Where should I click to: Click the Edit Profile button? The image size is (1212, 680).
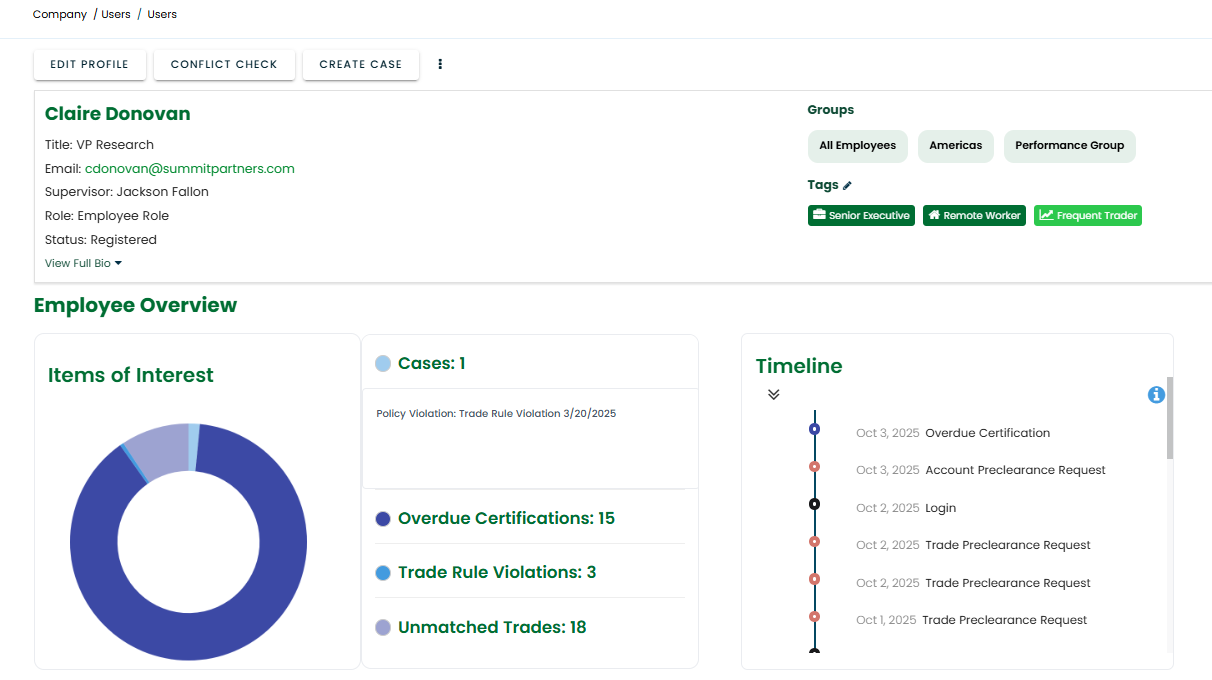[89, 64]
